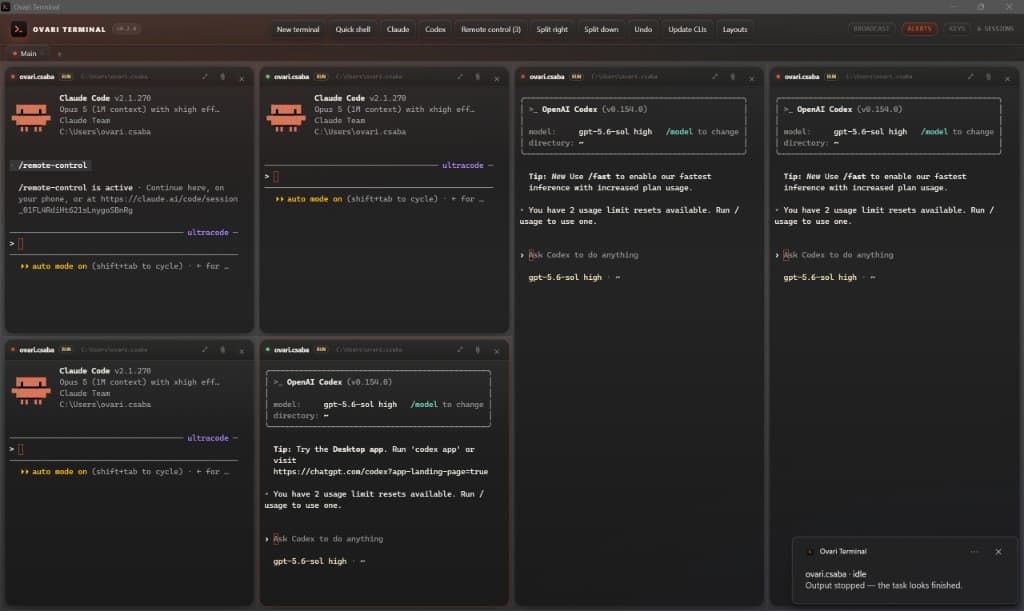Focus the prompt in the bottom-left Claude pane
Screen dimensions: 1024x611
pyautogui.click(x=124, y=449)
